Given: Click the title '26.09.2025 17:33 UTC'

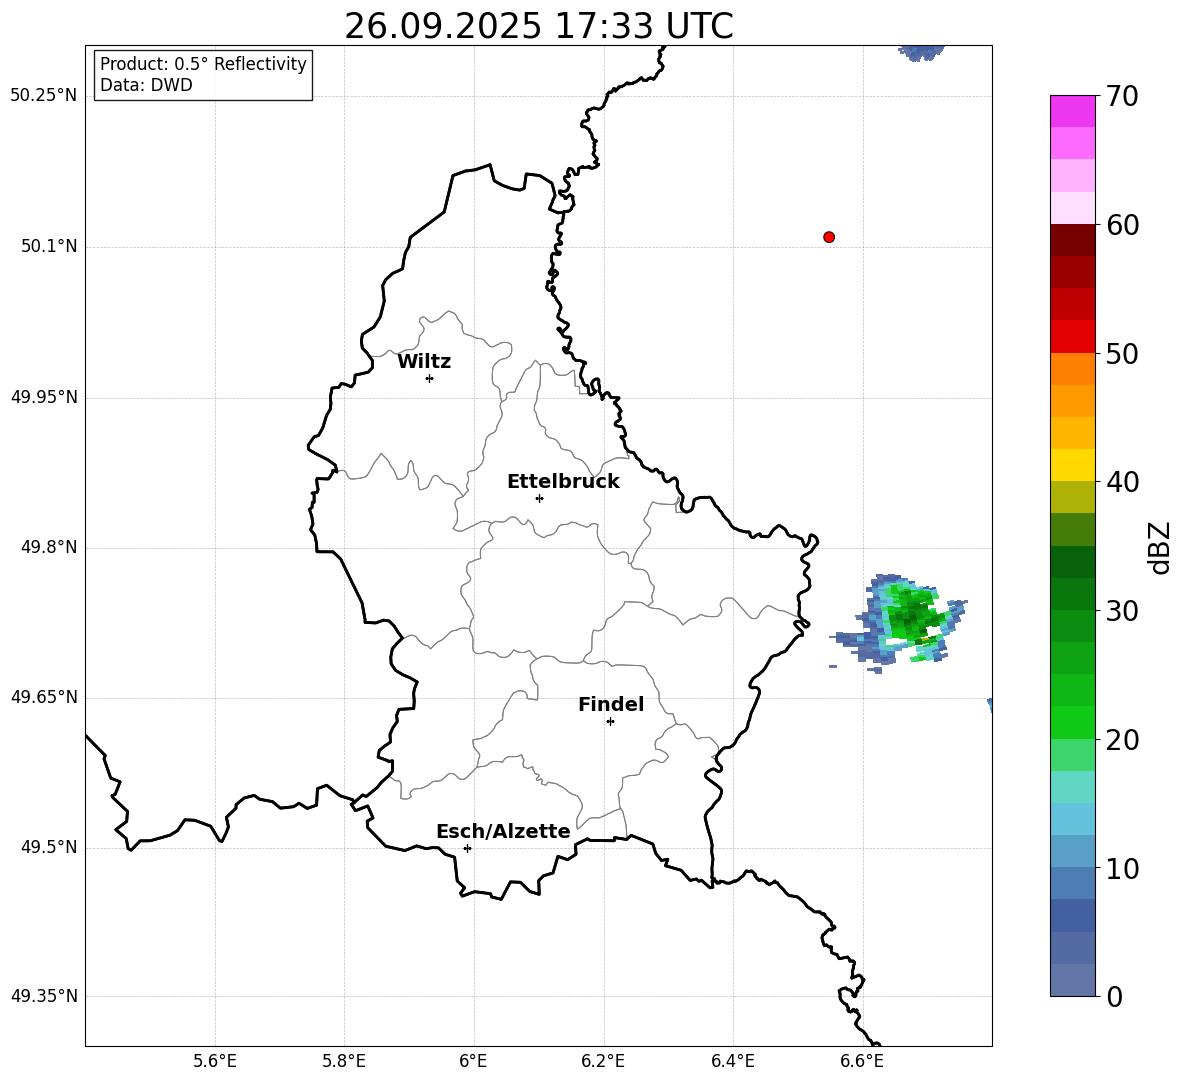Looking at the screenshot, I should coord(538,26).
